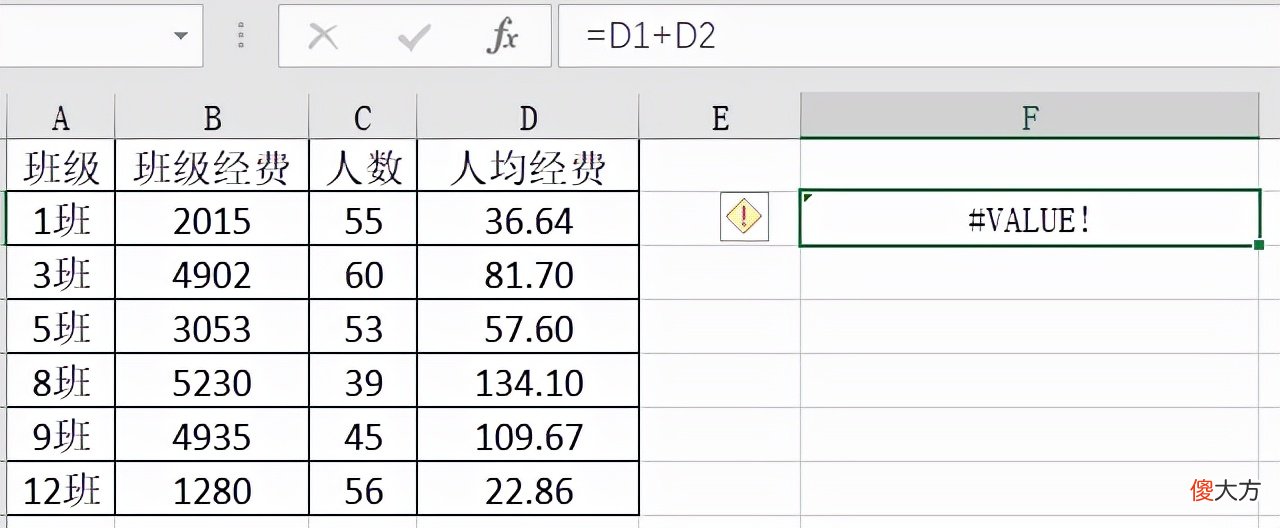Open the error warning indicator icon
The height and width of the screenshot is (528, 1280).
(x=744, y=217)
